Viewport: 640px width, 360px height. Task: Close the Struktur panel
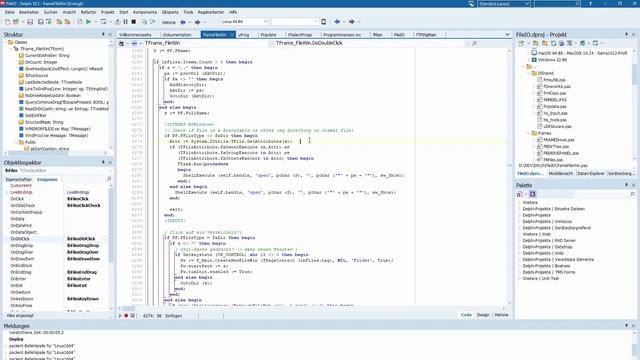pos(110,35)
